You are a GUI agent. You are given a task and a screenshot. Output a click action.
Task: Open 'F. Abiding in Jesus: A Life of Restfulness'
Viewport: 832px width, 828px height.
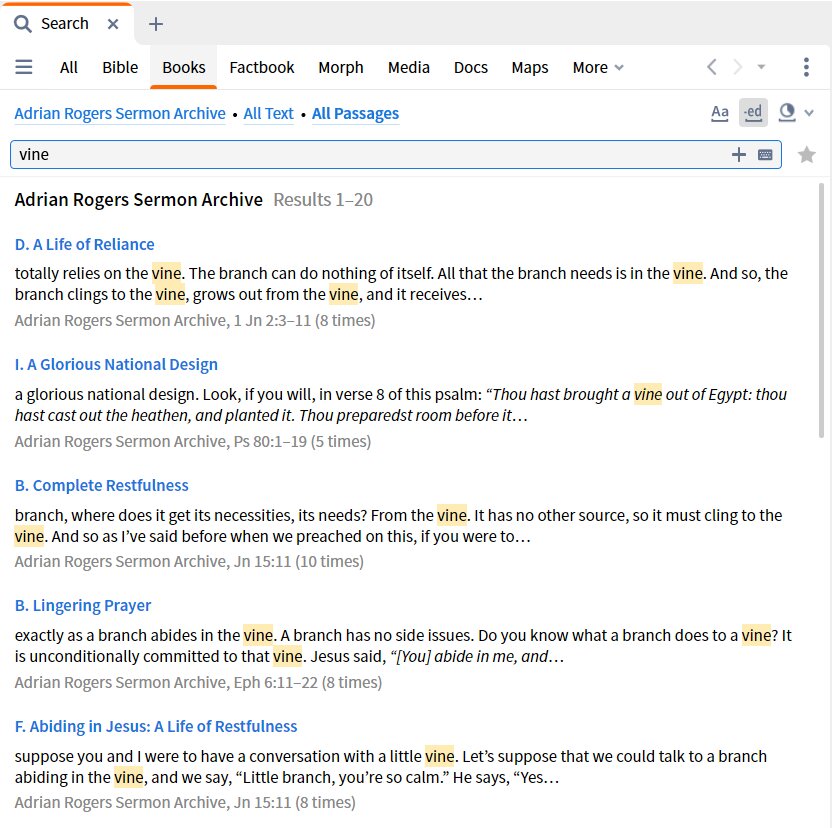(155, 726)
